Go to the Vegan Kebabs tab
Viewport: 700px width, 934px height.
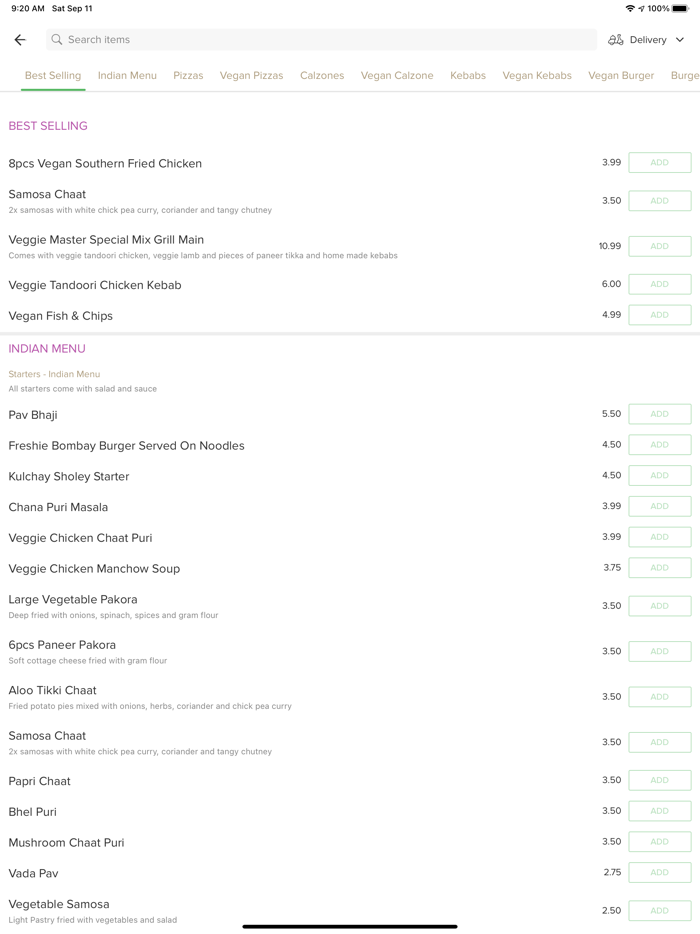pyautogui.click(x=537, y=76)
